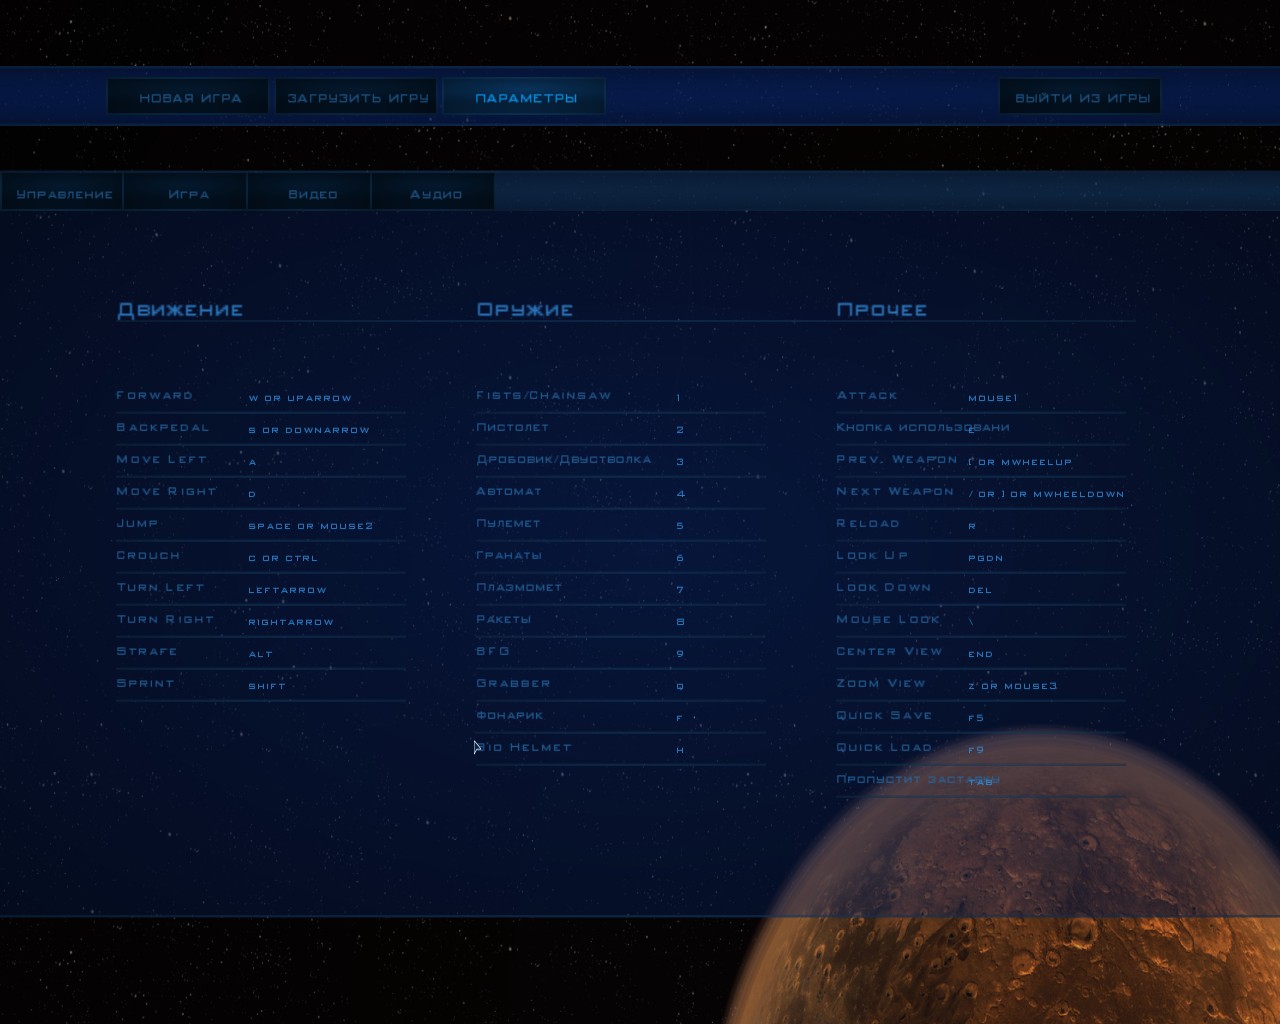This screenshot has width=1280, height=1024.
Task: Click the Grabber binding row
Action: tap(621, 685)
